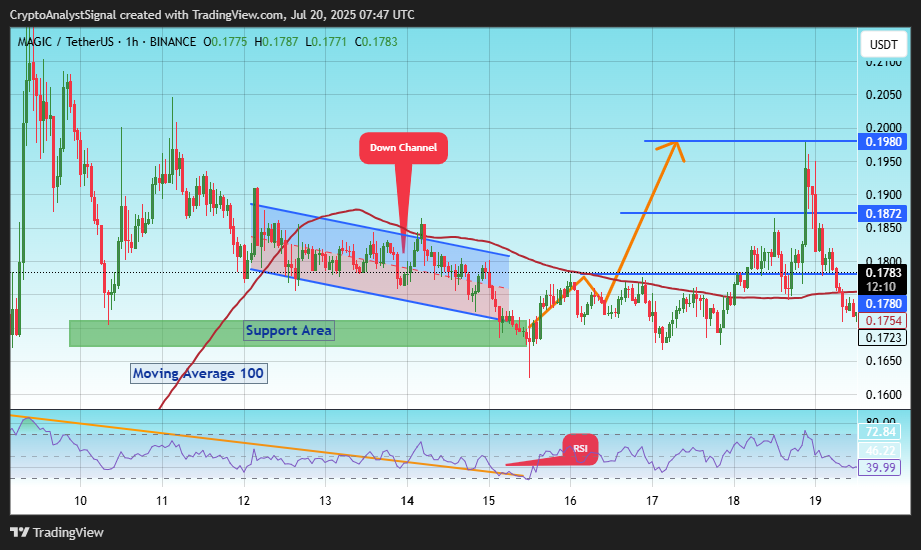Click the 39.99 RSI value tag
Screen dimensions: 921x550
click(880, 467)
